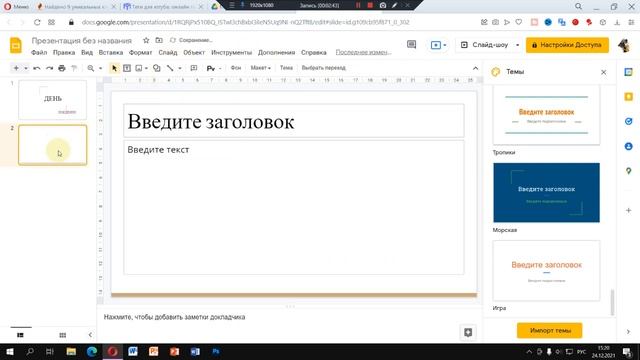The height and width of the screenshot is (360, 640).
Task: Start Слайд-шоу presentation
Action: click(485, 45)
